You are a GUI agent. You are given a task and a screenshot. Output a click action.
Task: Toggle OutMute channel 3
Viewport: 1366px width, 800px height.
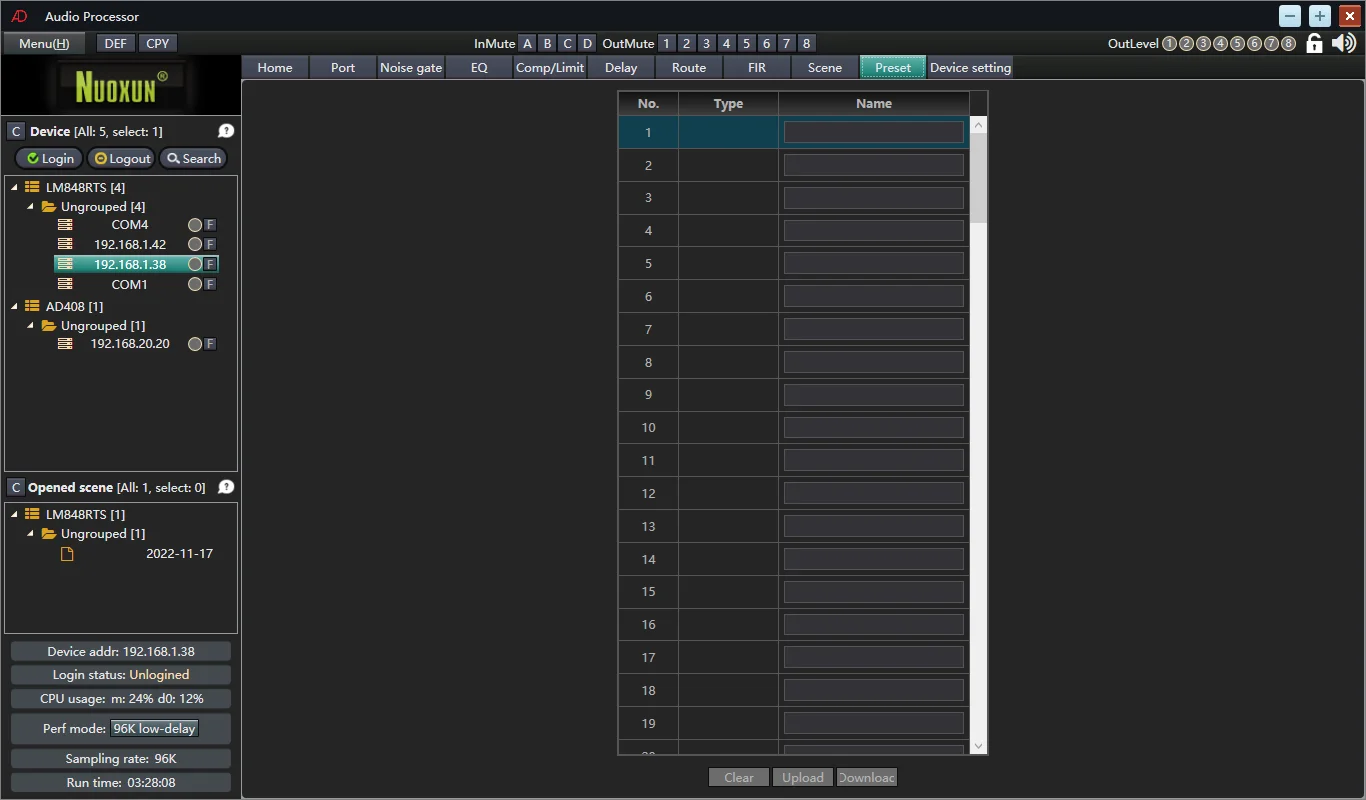(706, 44)
